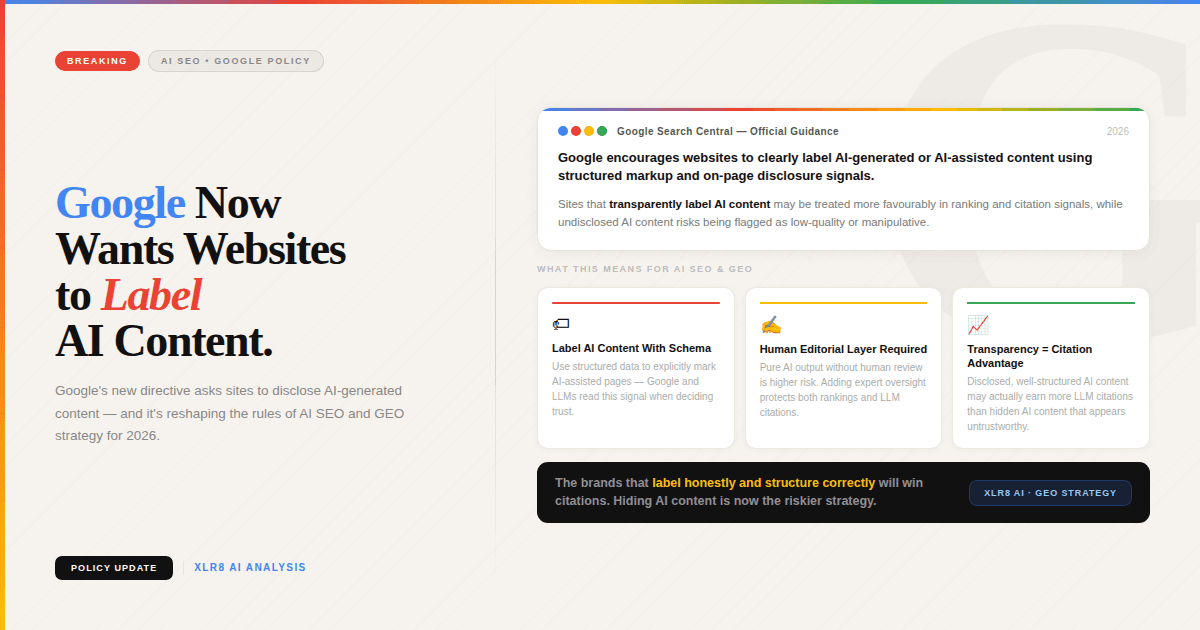The width and height of the screenshot is (1200, 630).
Task: Click the bold guidance statement about labeling AI content
Action: tap(825, 167)
